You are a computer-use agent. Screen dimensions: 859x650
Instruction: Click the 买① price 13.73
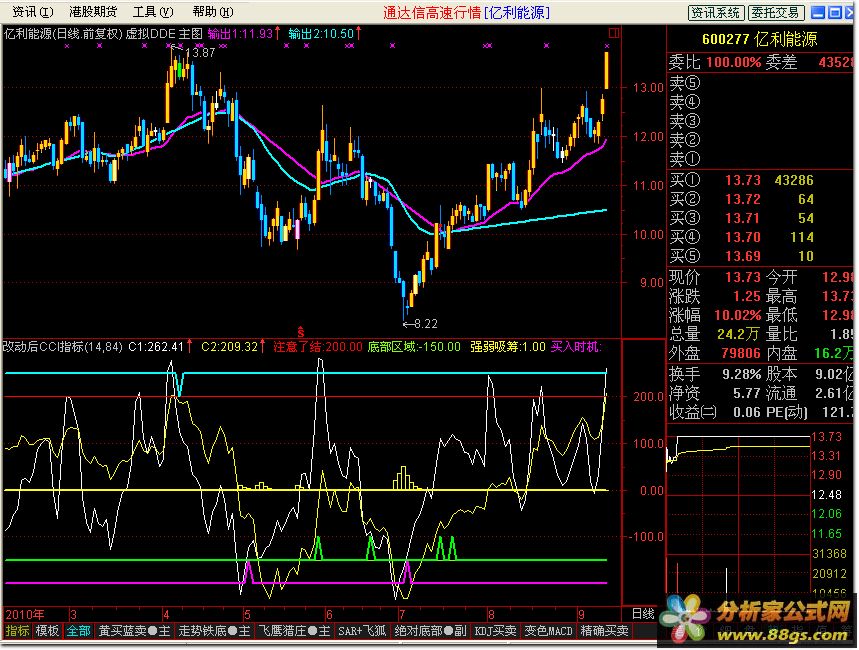pos(743,180)
